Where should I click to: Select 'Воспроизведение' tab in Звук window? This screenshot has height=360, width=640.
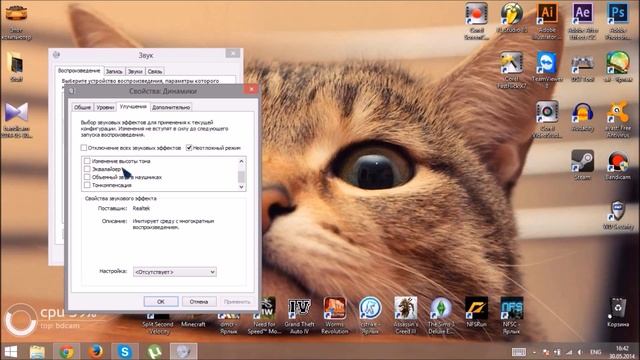click(79, 70)
